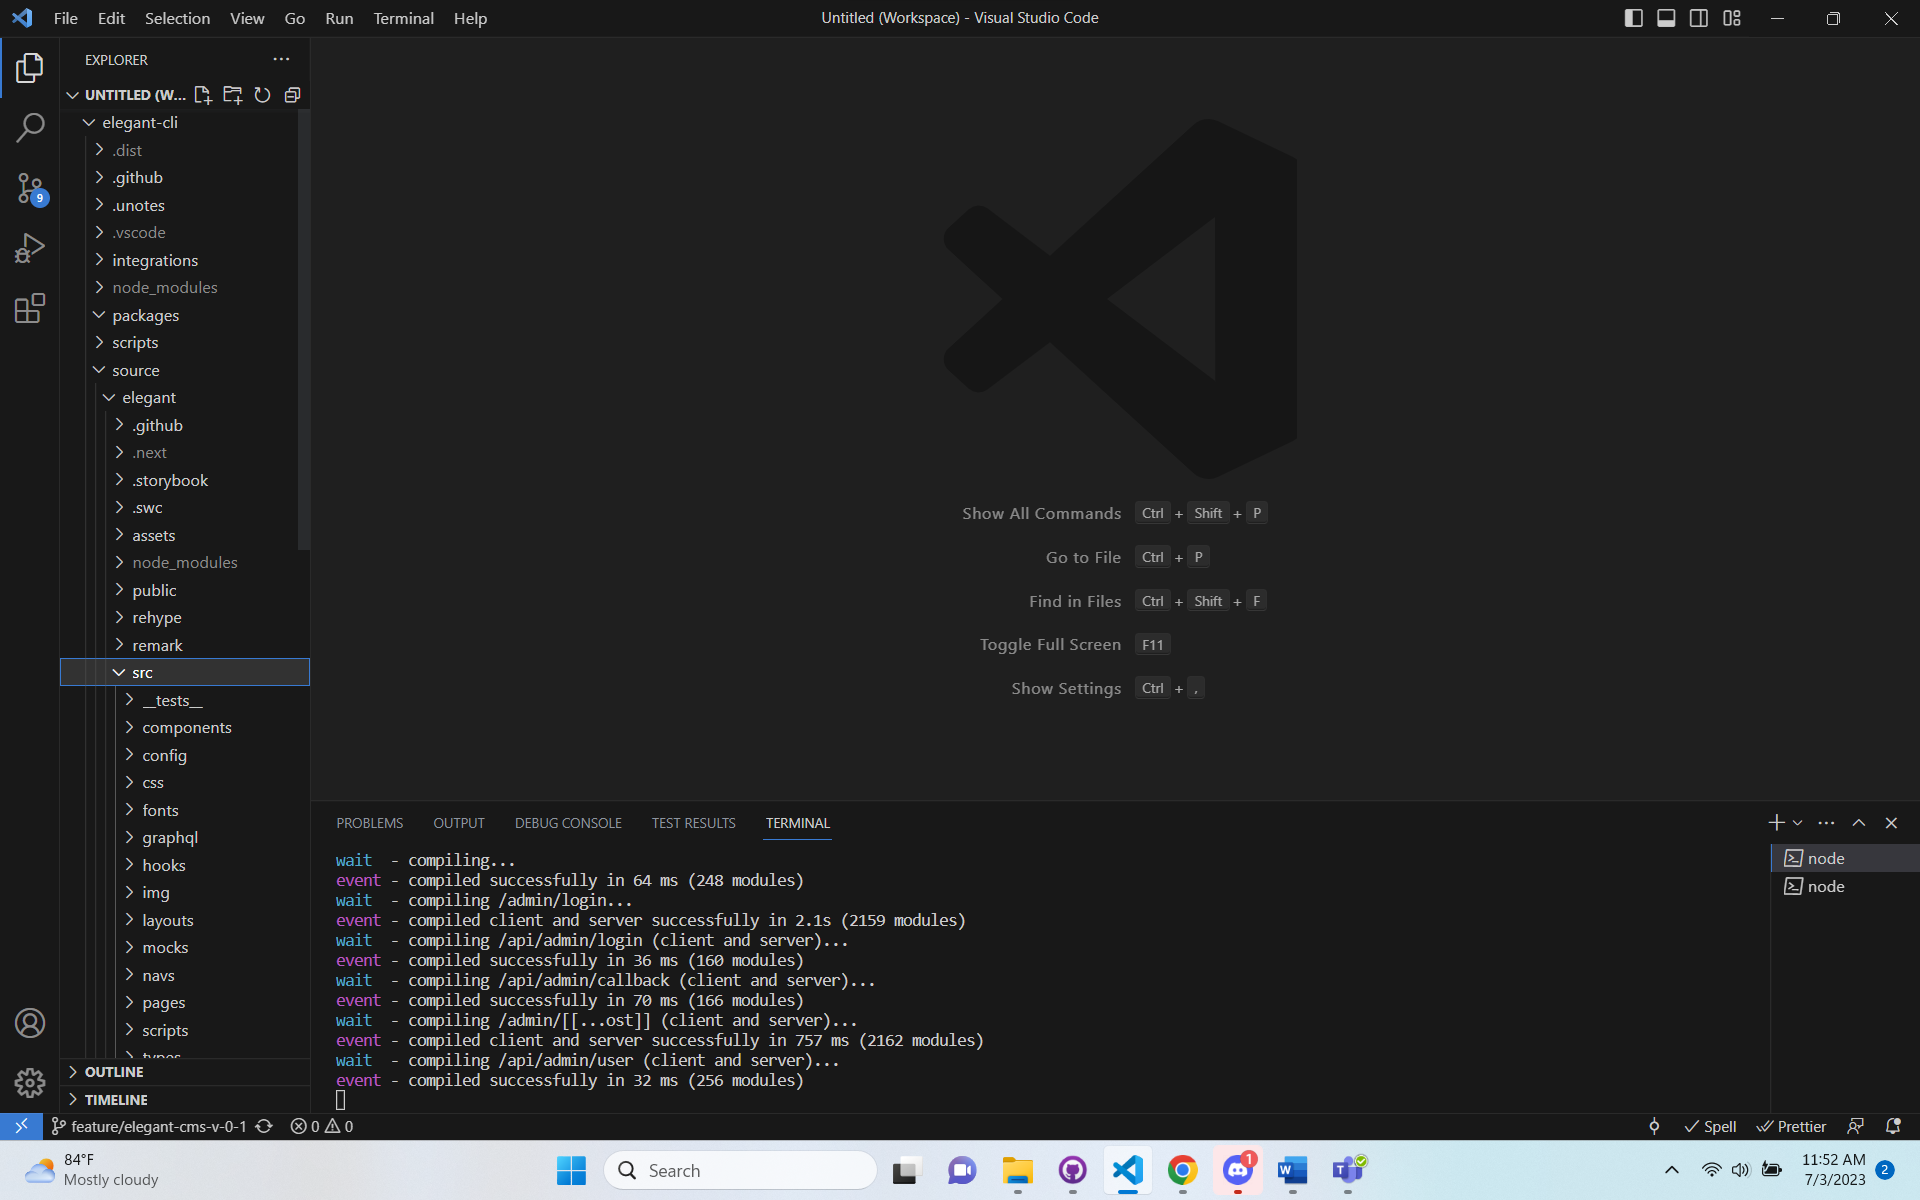1920x1200 pixels.
Task: Click the terminal input field
Action: (339, 1099)
